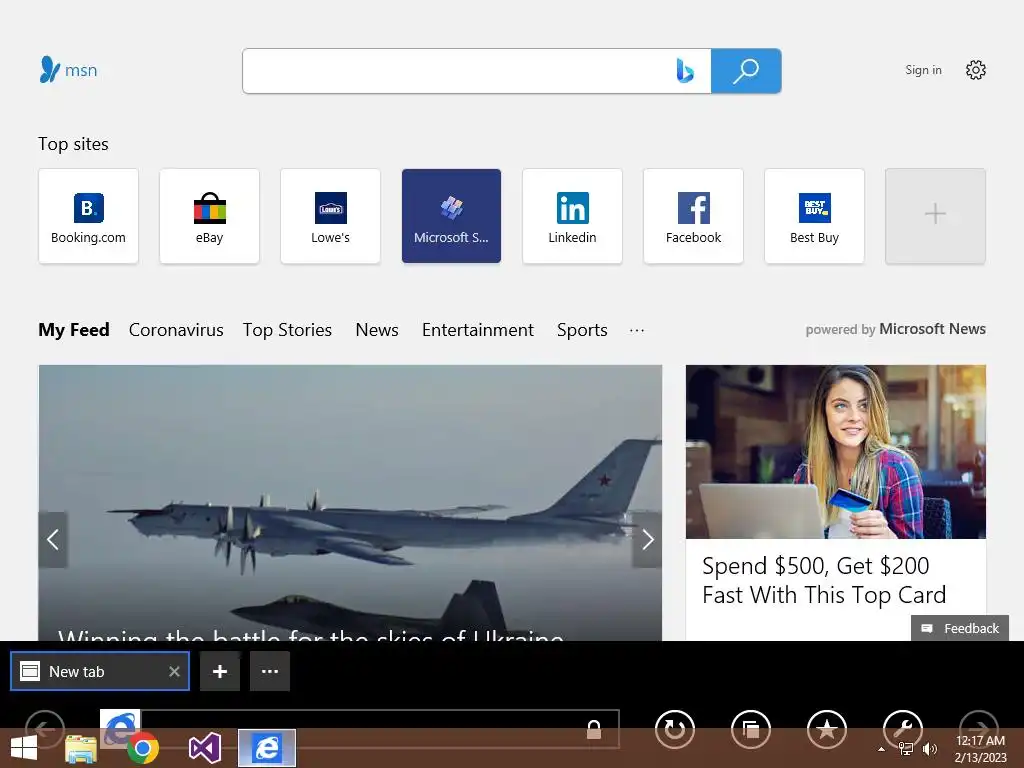The image size is (1024, 768).
Task: Click the Bing icon in search box
Action: (684, 71)
